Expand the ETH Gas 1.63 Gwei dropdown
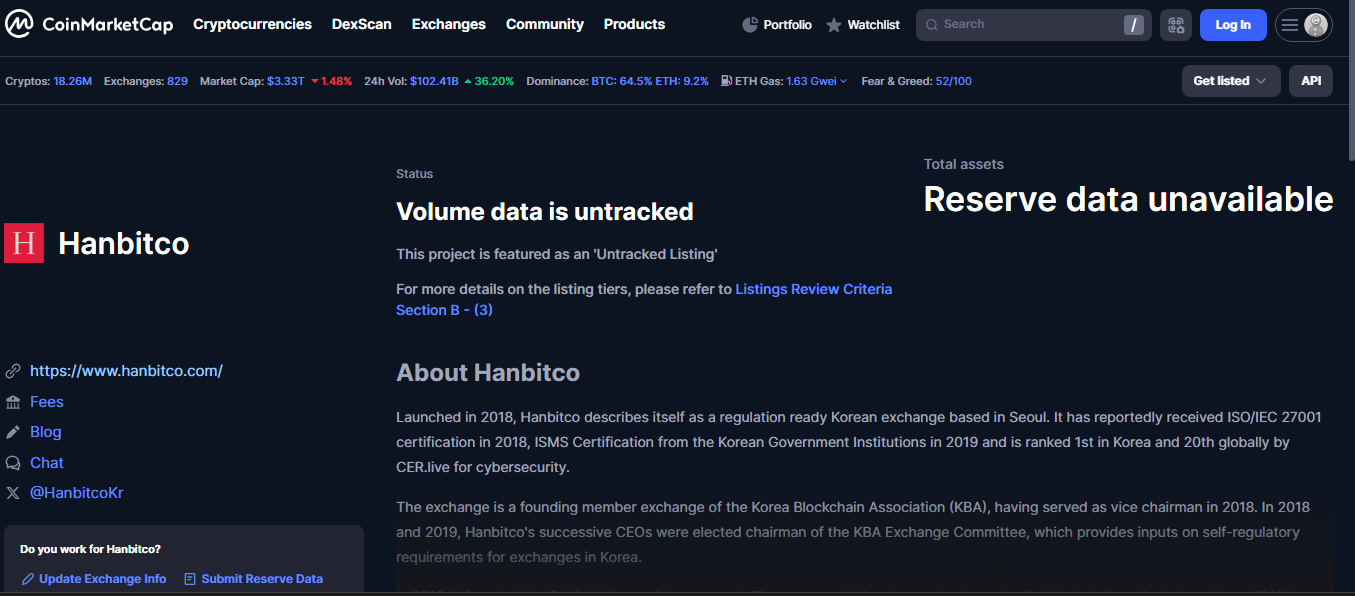This screenshot has height=596, width=1355. (816, 81)
